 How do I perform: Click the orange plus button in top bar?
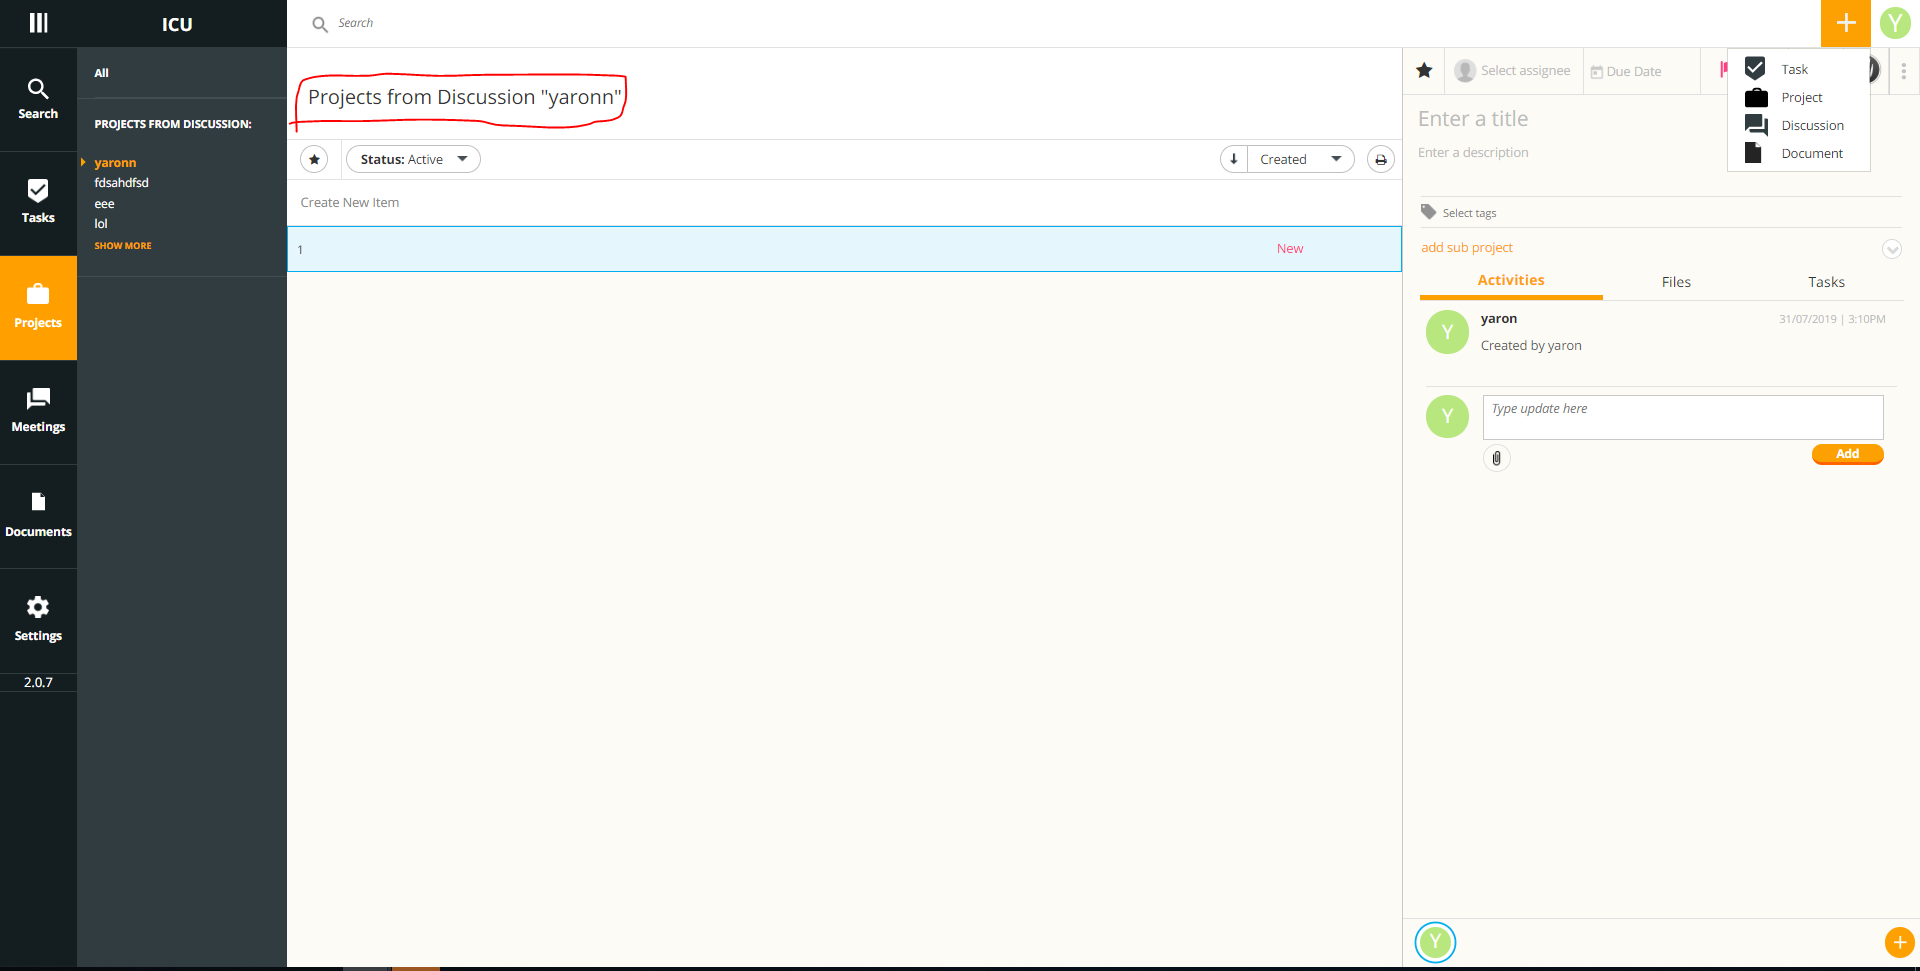pos(1846,23)
